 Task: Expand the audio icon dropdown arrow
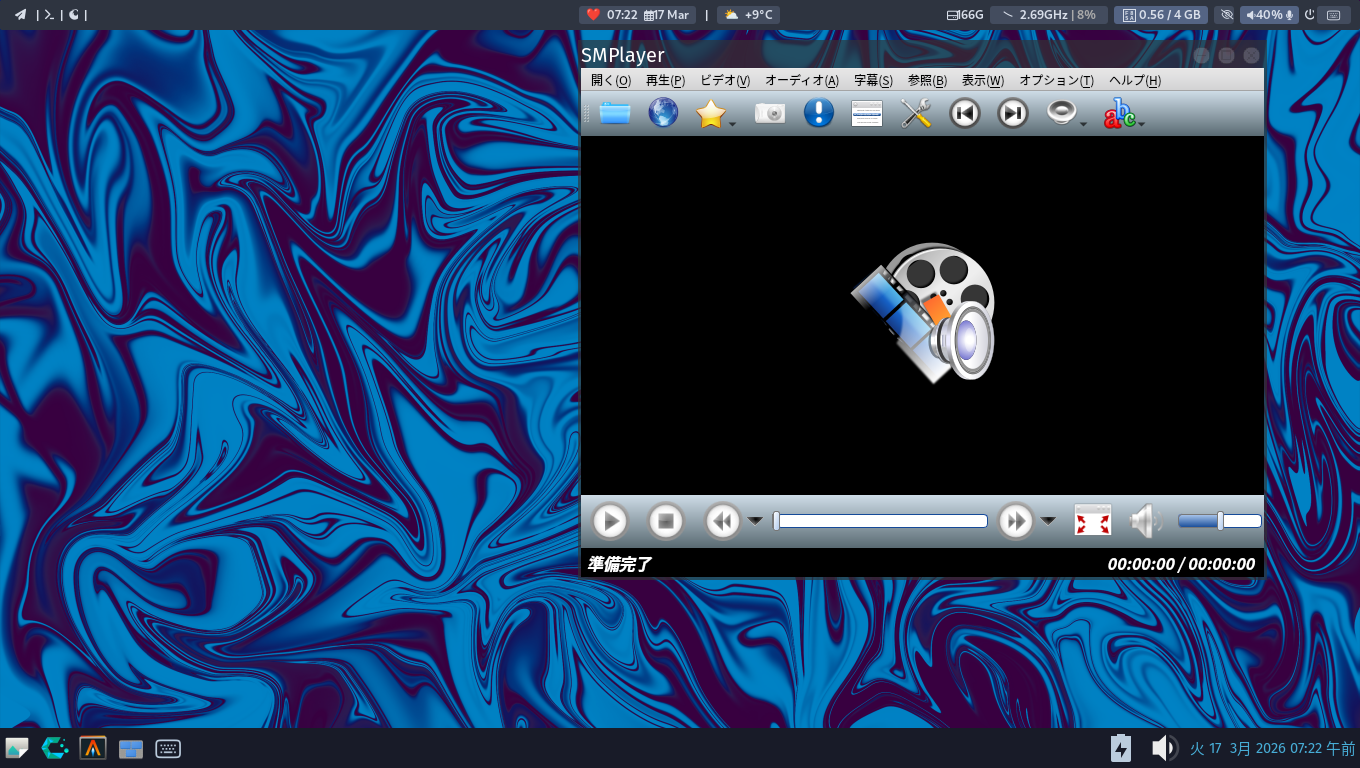coord(1083,124)
